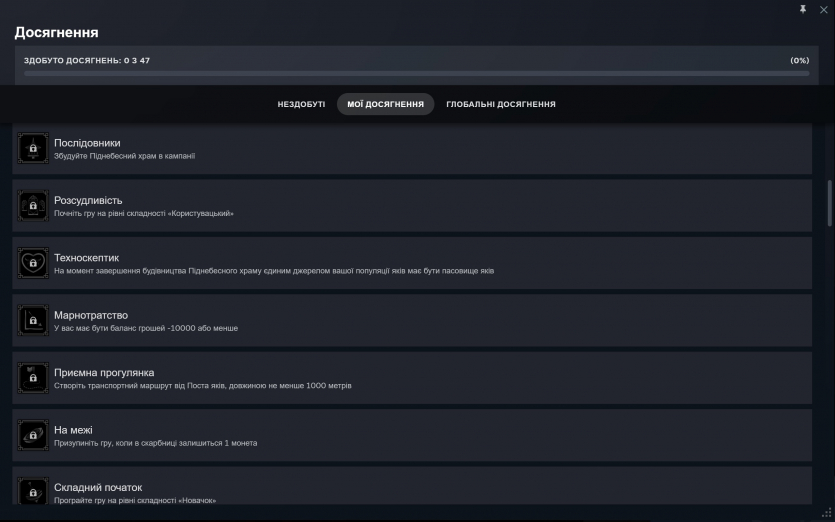Click the Складний початок achievement icon
The width and height of the screenshot is (835, 522).
tap(33, 491)
